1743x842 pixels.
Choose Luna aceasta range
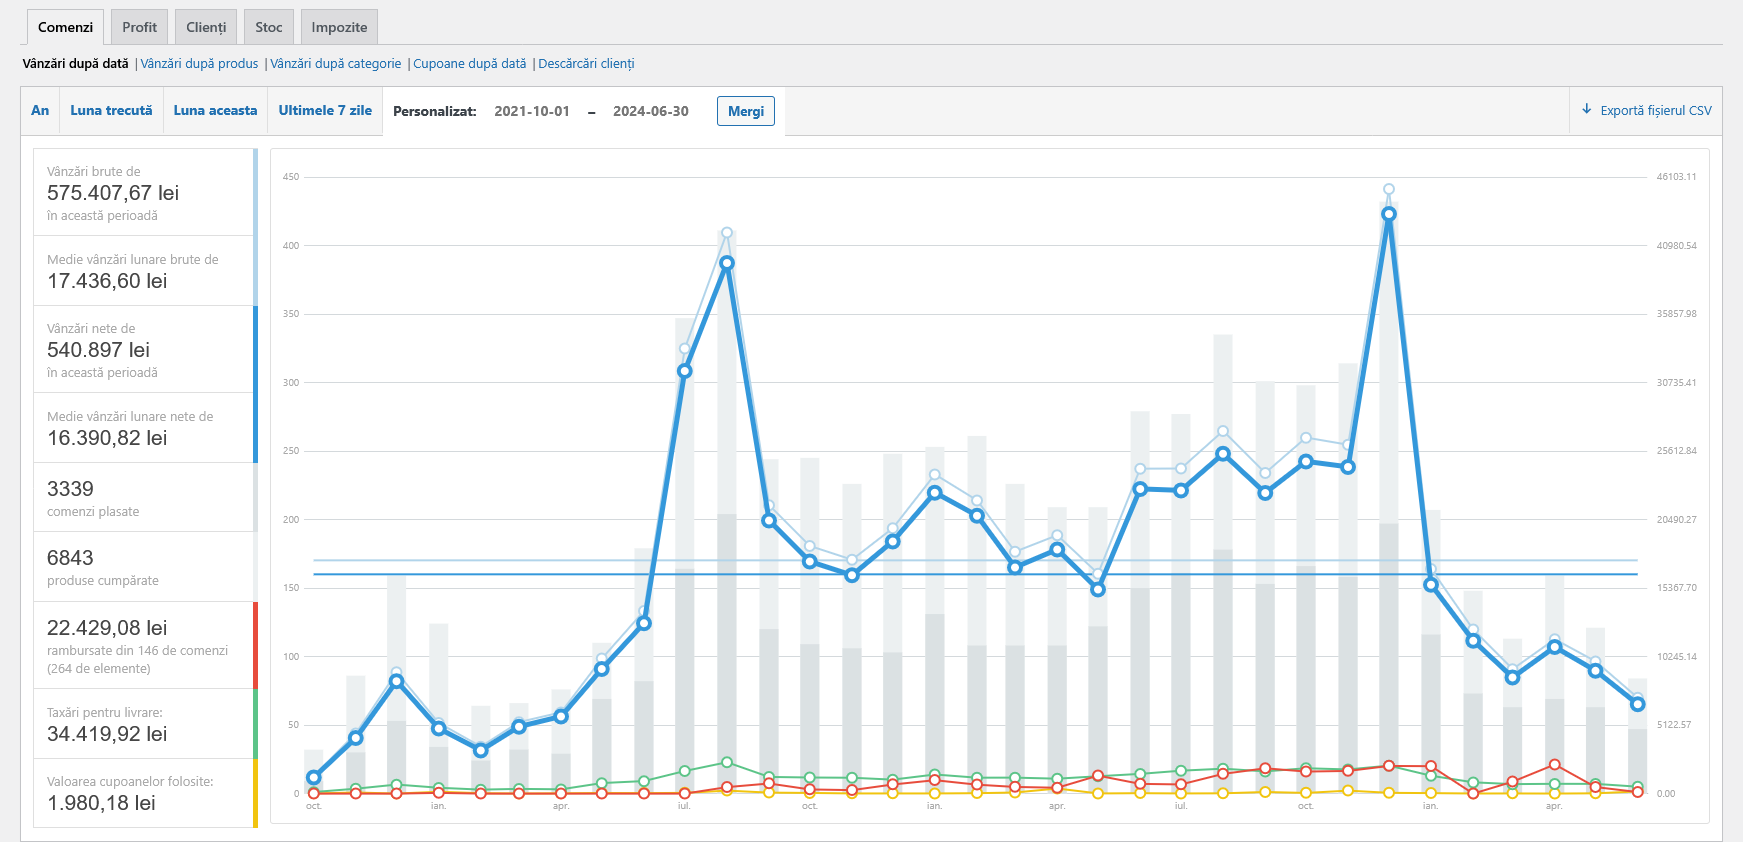click(215, 110)
